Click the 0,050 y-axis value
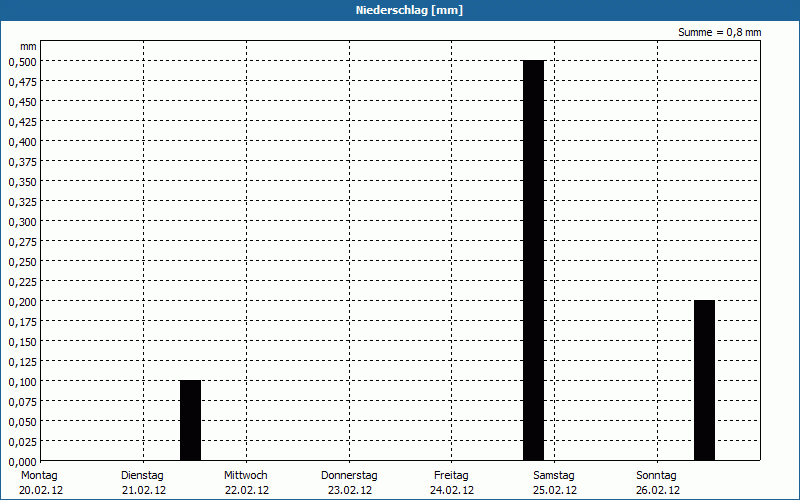Viewport: 800px width, 500px height. [x=22, y=421]
